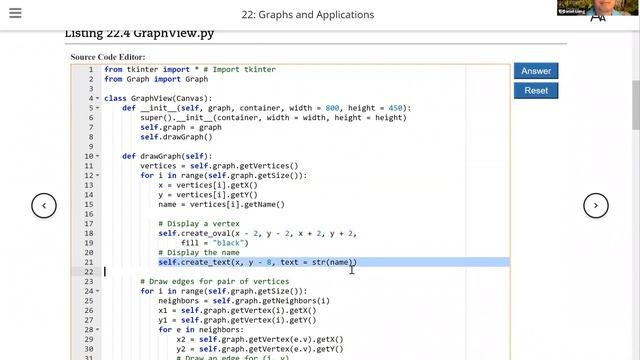
Task: Click 'self.graph = graph' on line 7
Action: [x=181, y=127]
